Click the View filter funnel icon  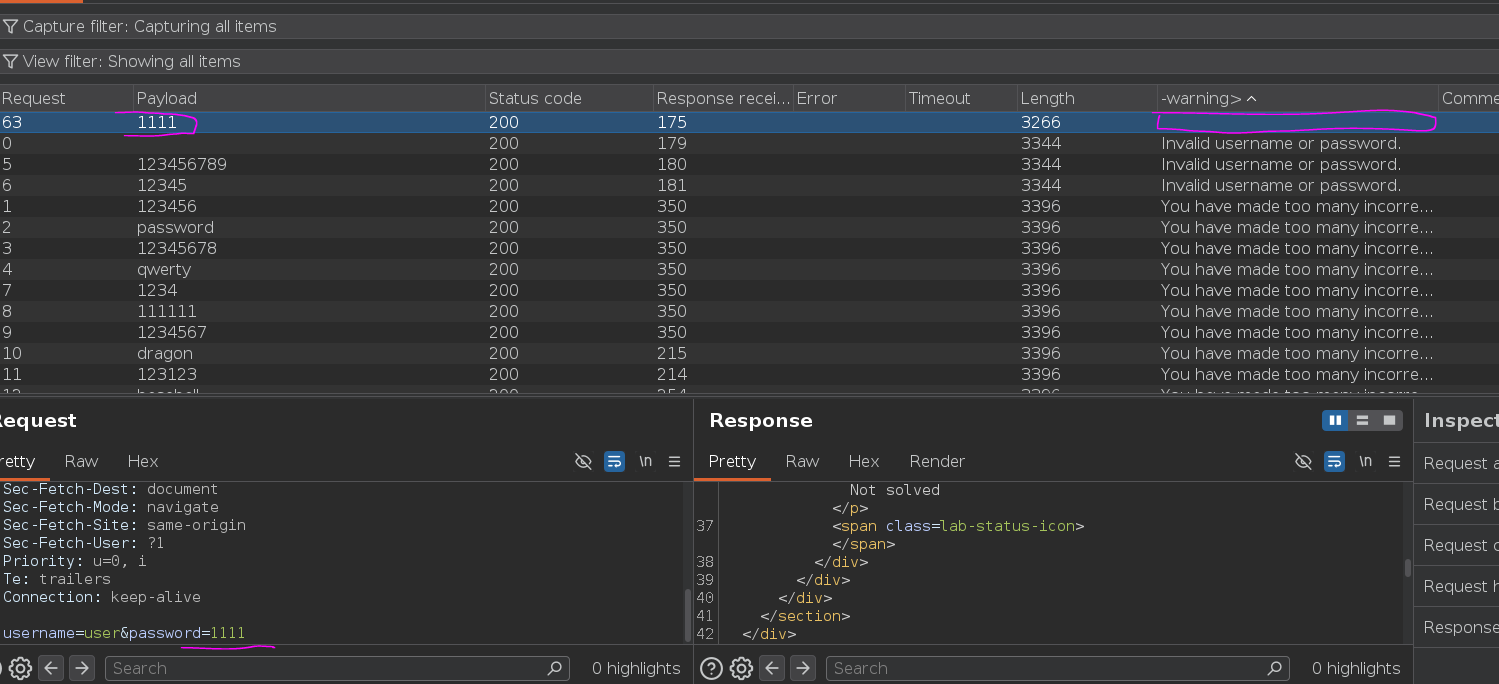pos(10,61)
